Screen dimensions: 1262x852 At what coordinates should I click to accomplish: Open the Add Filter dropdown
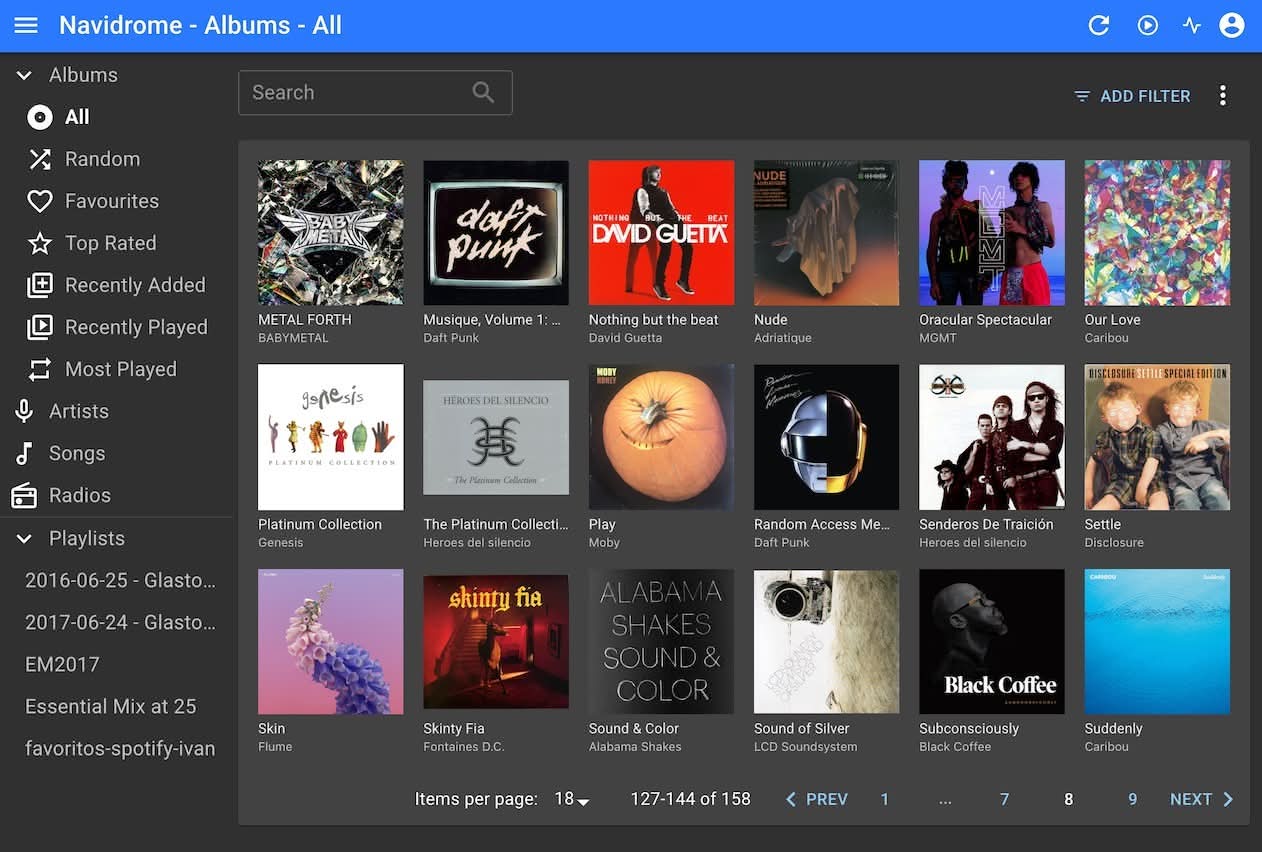[x=1132, y=96]
